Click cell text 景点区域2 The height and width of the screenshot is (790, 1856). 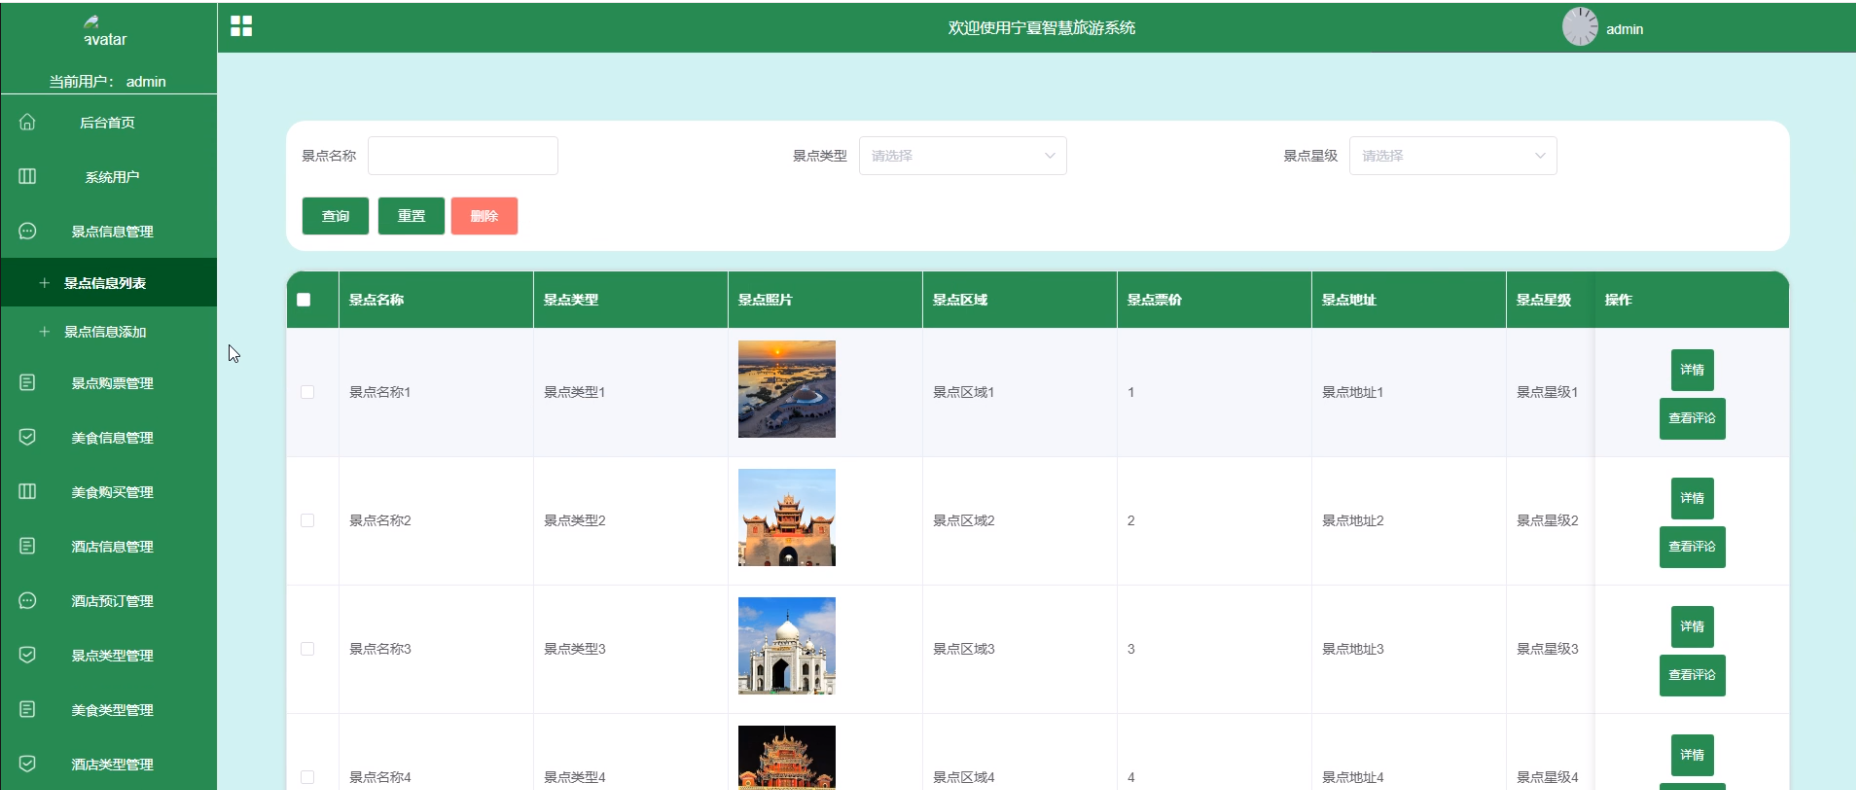point(964,520)
